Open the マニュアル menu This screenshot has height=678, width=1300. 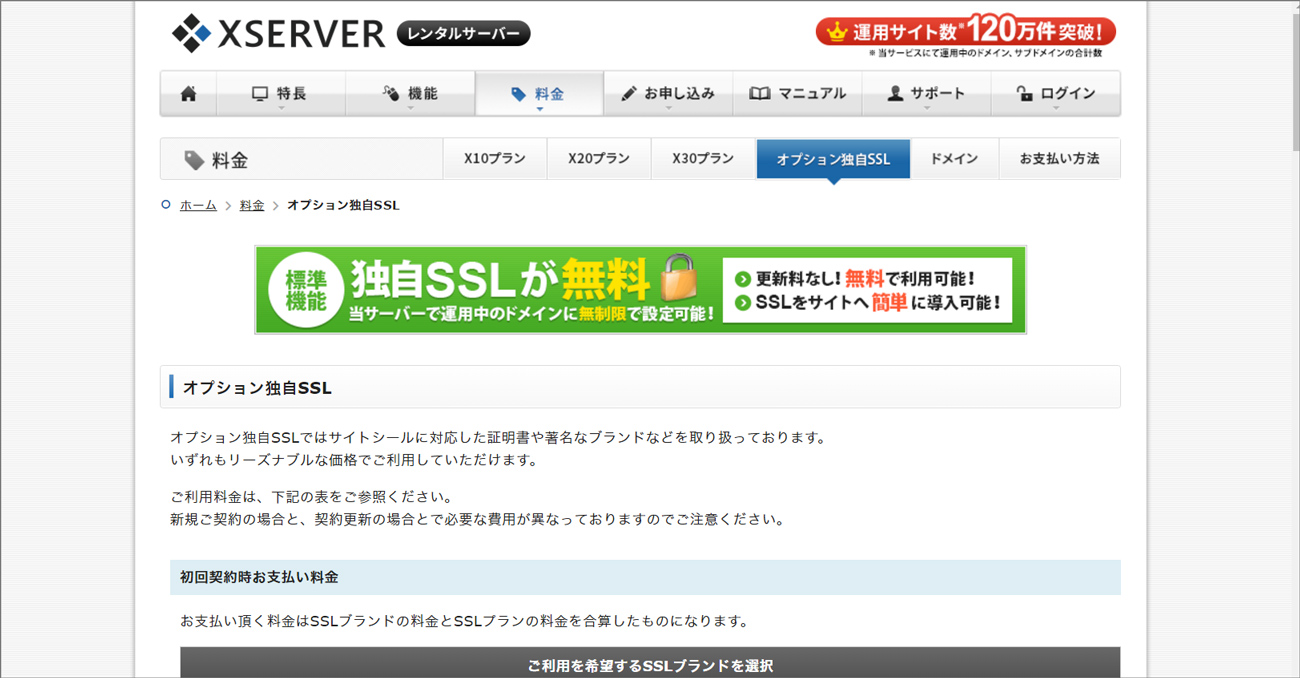tap(797, 94)
